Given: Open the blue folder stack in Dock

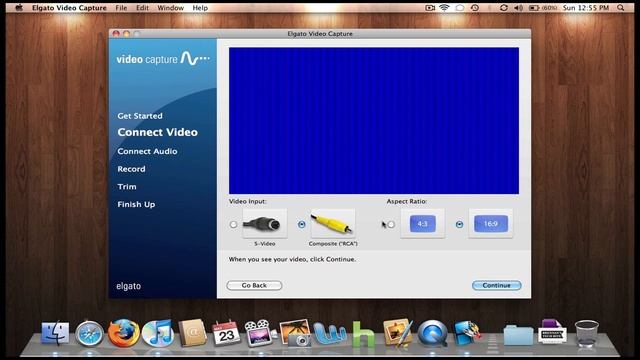Looking at the screenshot, I should [518, 335].
